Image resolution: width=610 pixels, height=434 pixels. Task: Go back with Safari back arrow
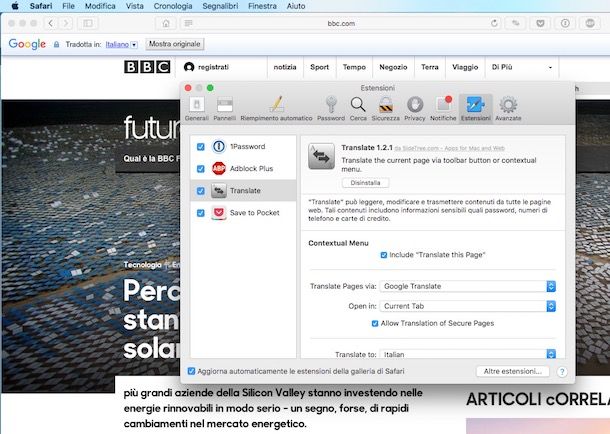pos(51,23)
